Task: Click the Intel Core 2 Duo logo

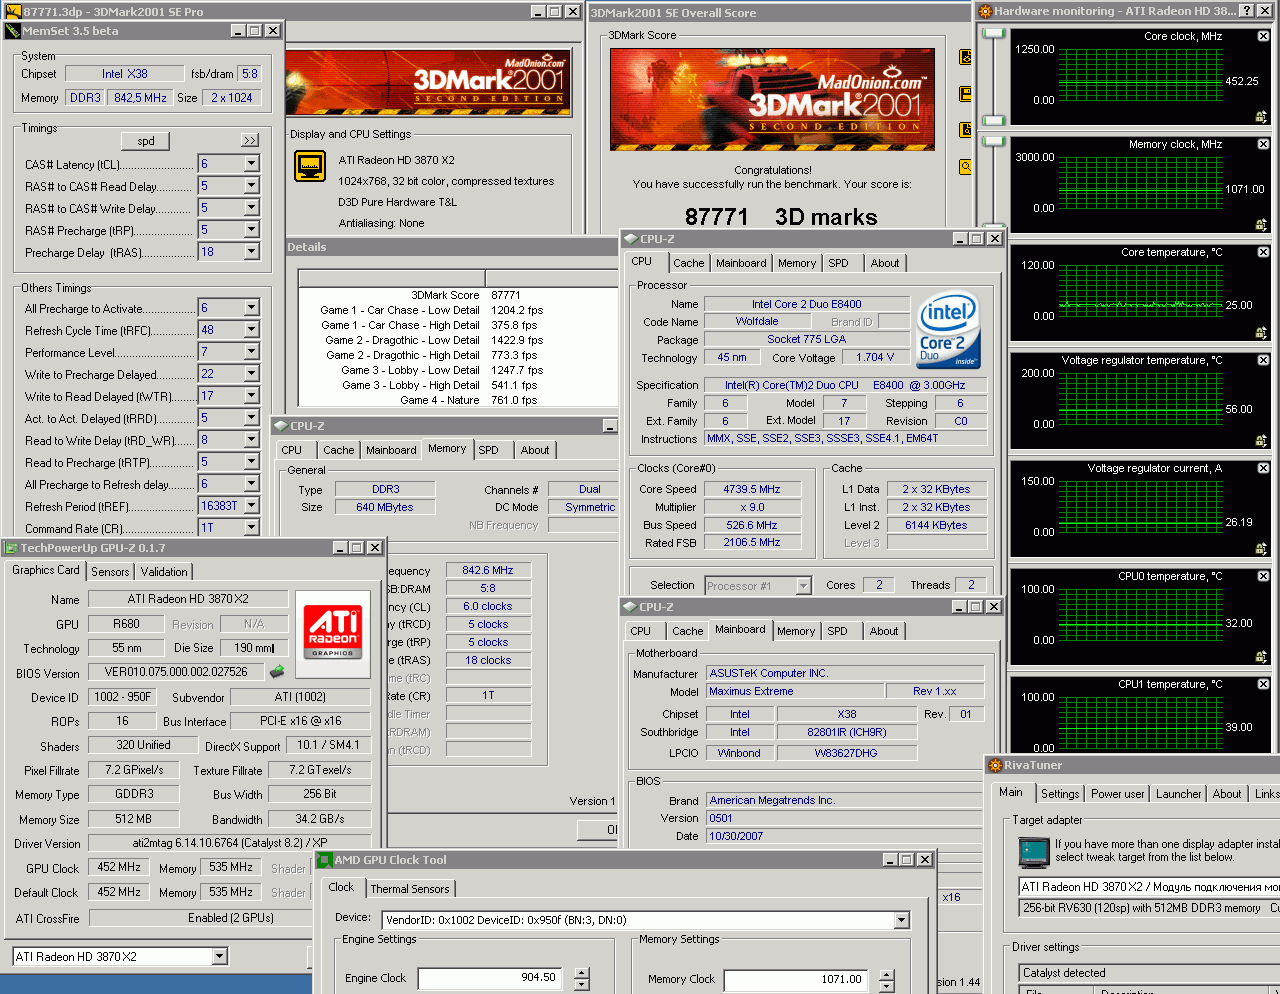Action: (x=948, y=331)
